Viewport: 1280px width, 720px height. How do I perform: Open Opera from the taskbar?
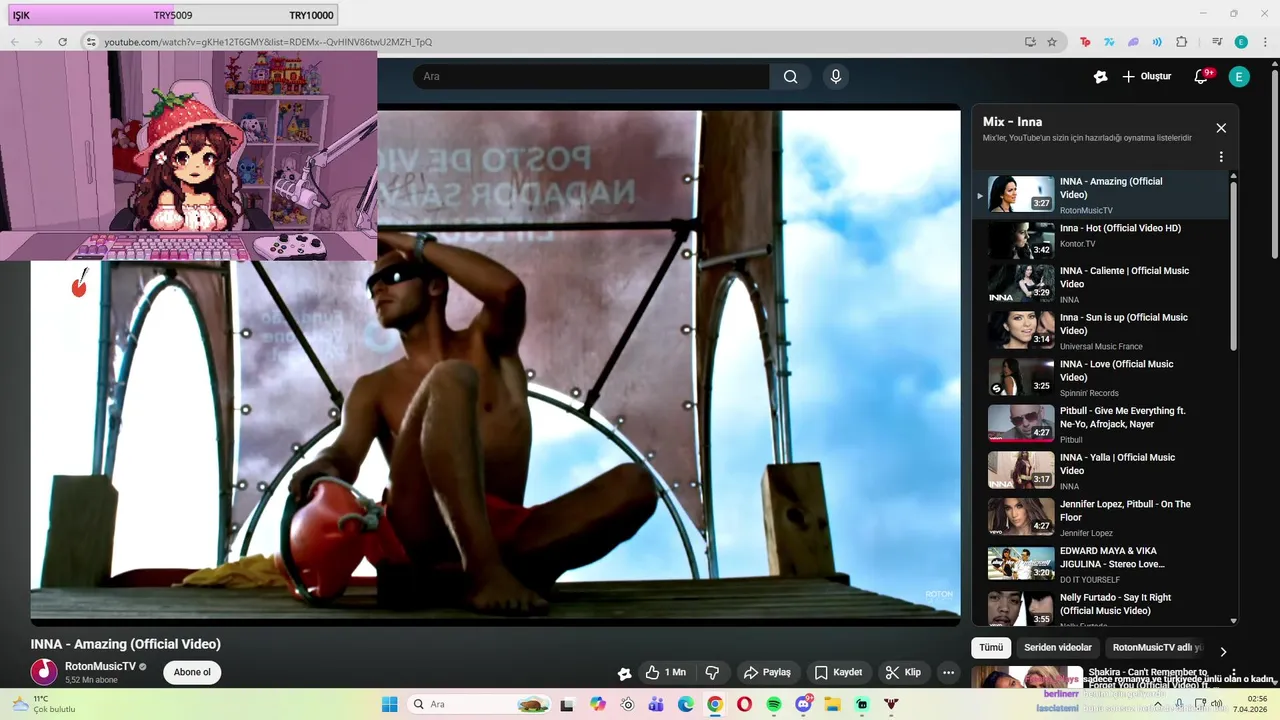744,704
